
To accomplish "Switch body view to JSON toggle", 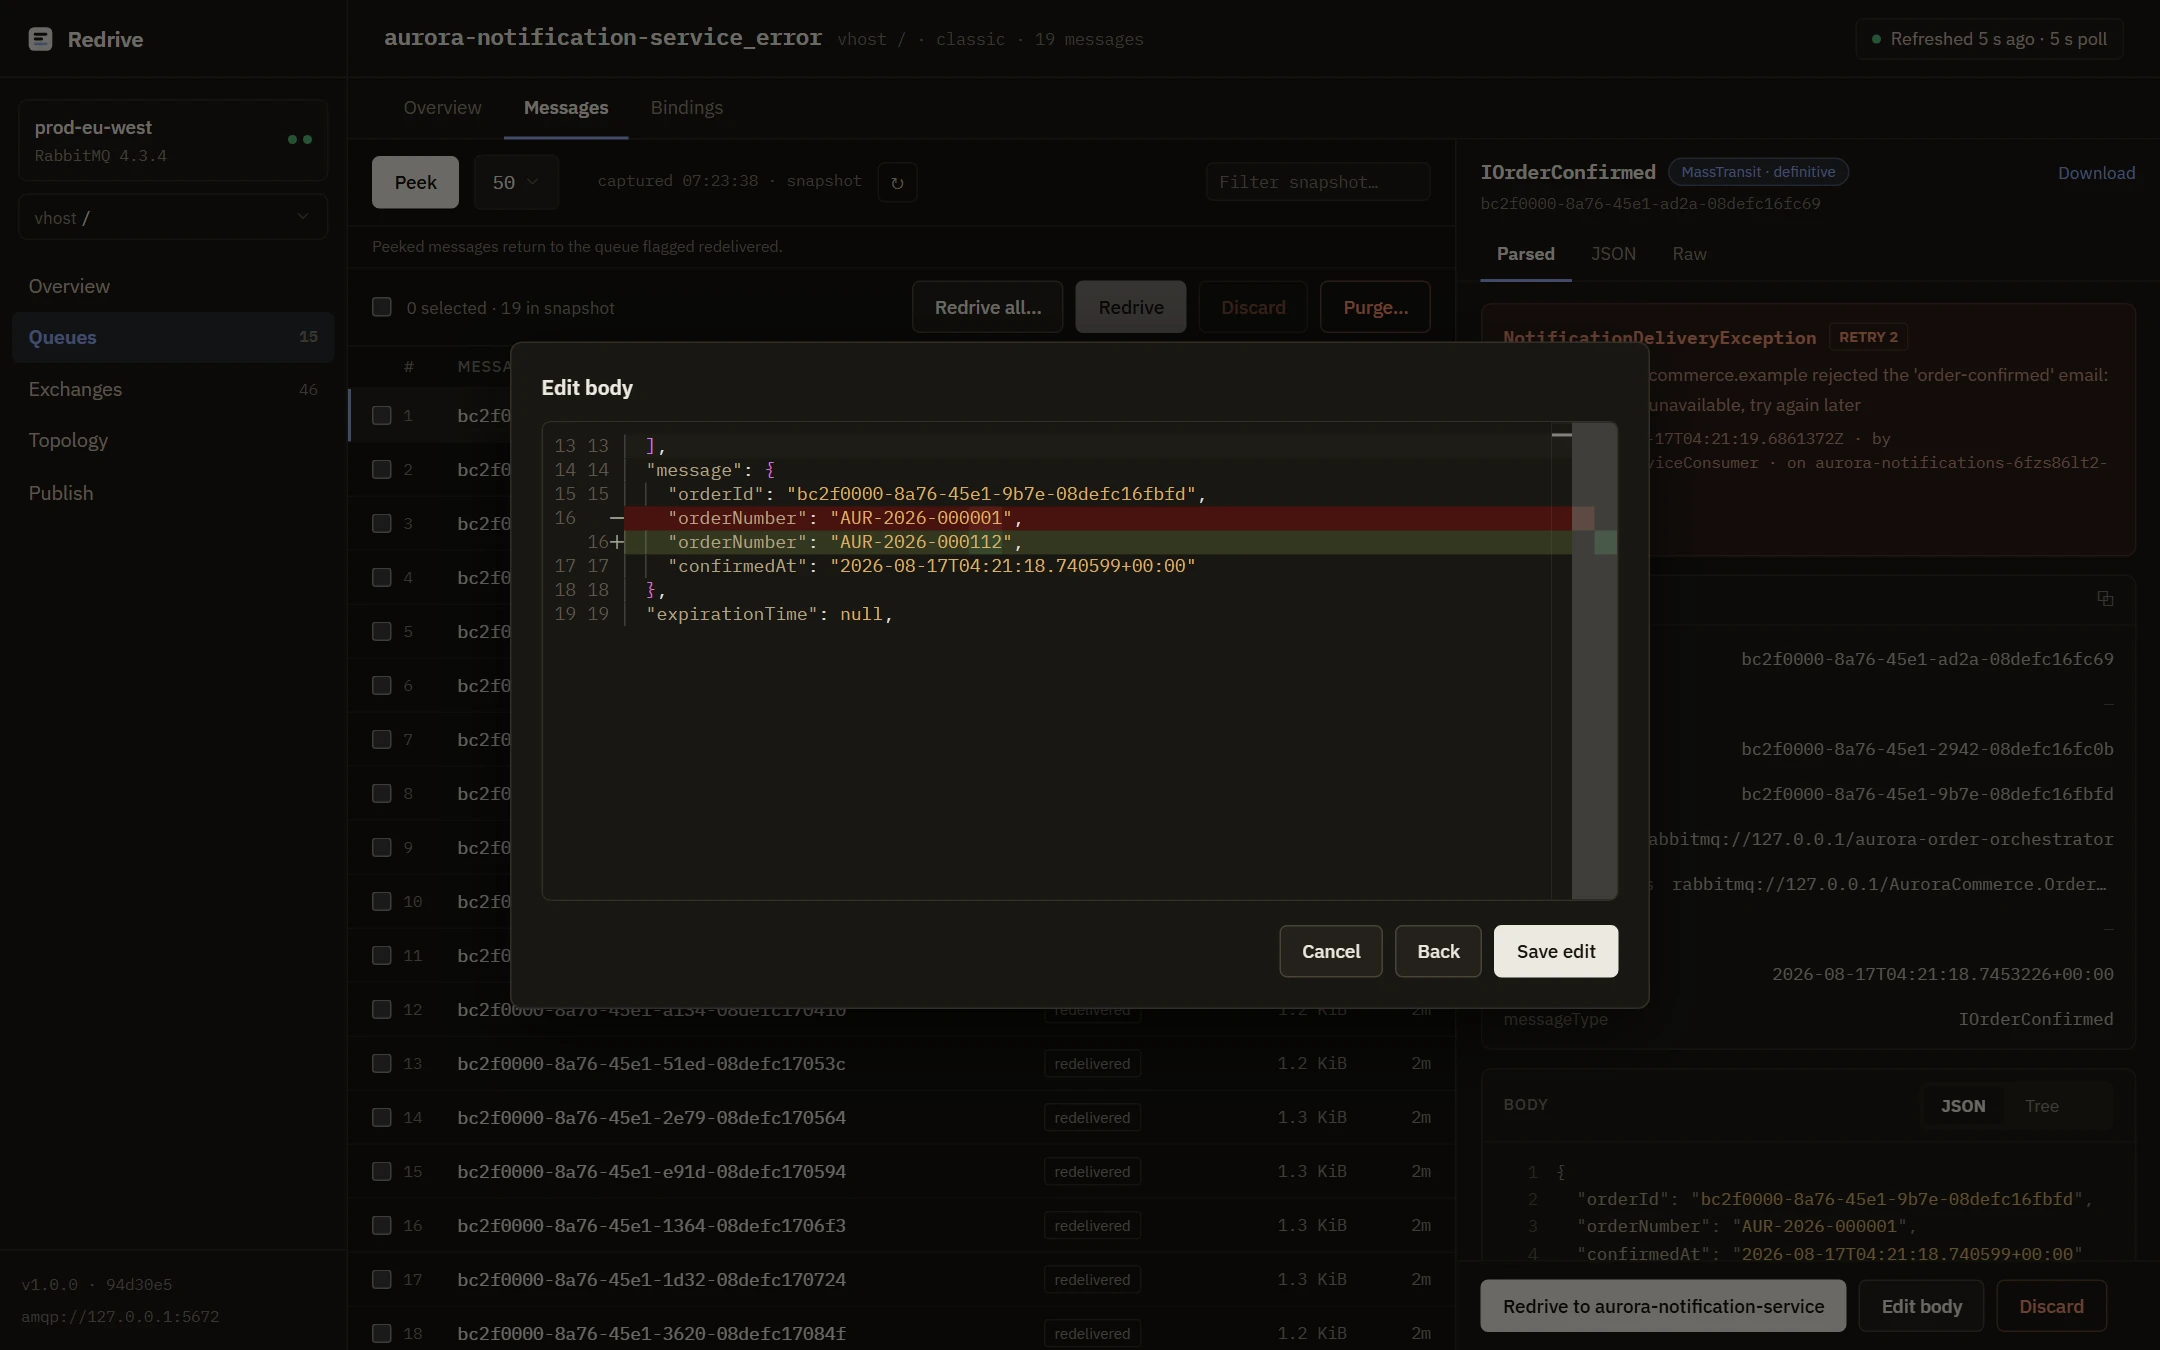I will [x=1963, y=1106].
